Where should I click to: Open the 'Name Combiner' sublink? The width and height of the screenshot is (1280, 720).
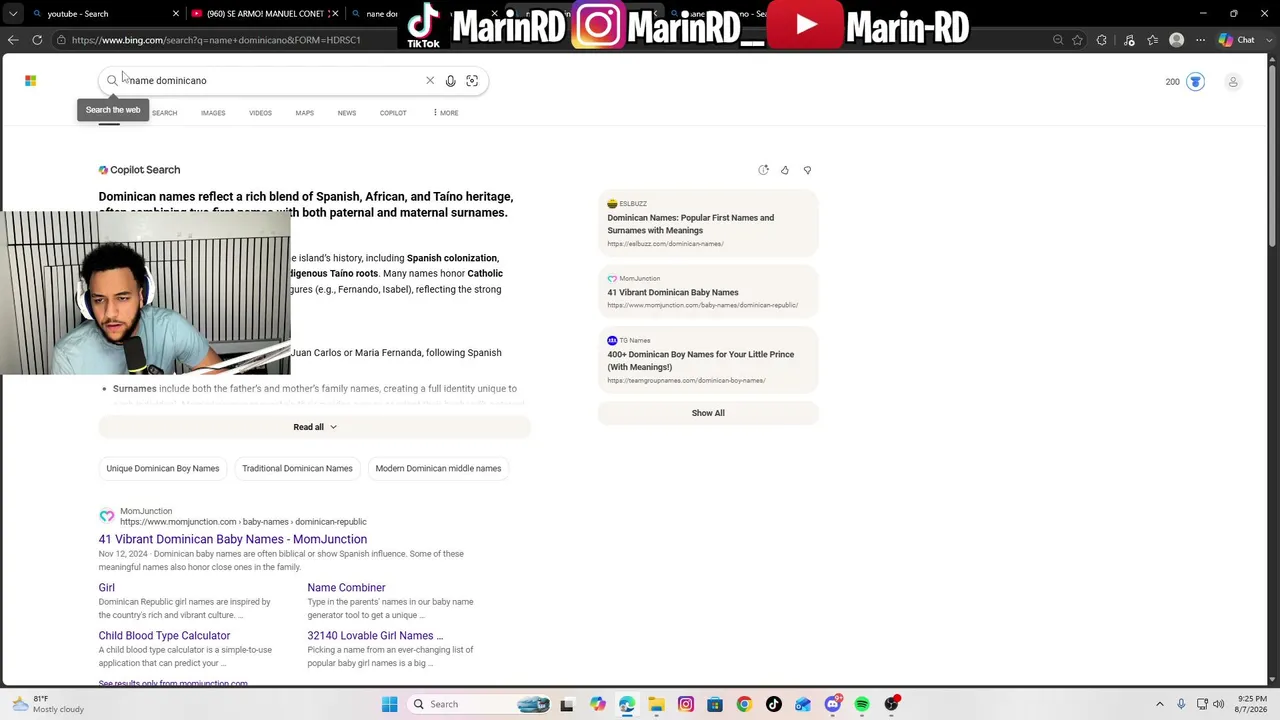346,588
